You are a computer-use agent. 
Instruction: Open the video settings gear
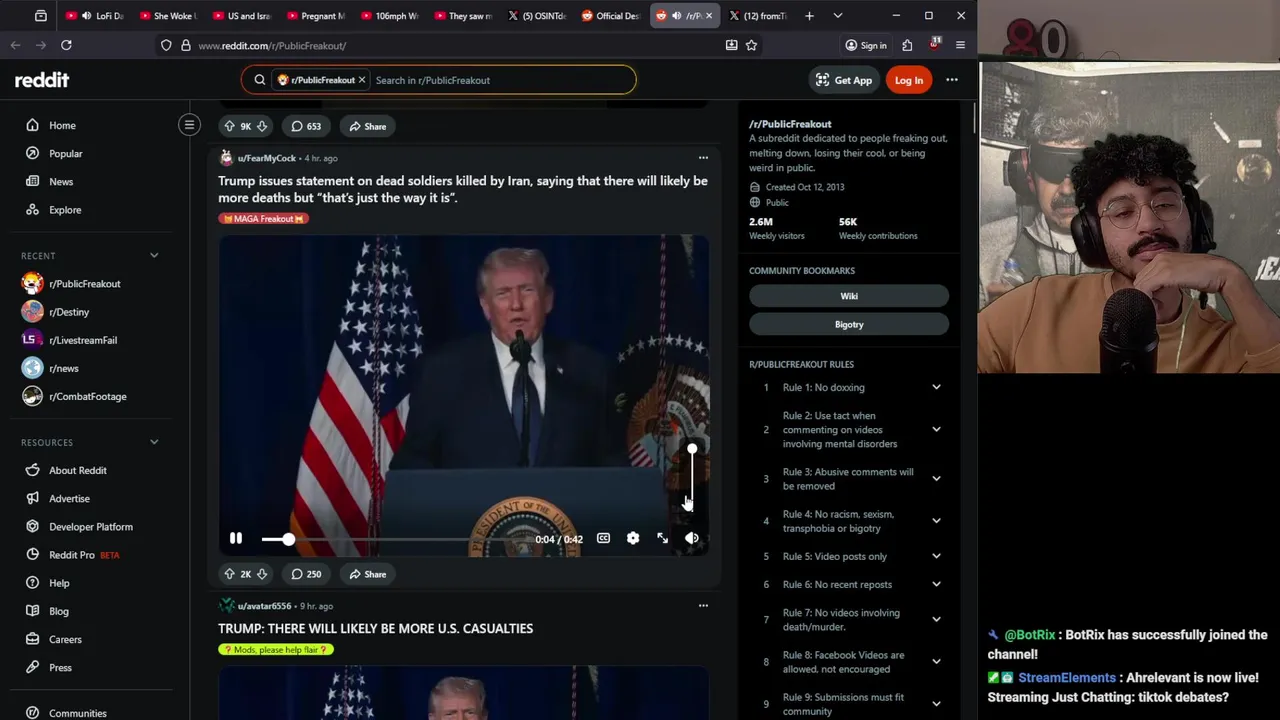point(633,538)
